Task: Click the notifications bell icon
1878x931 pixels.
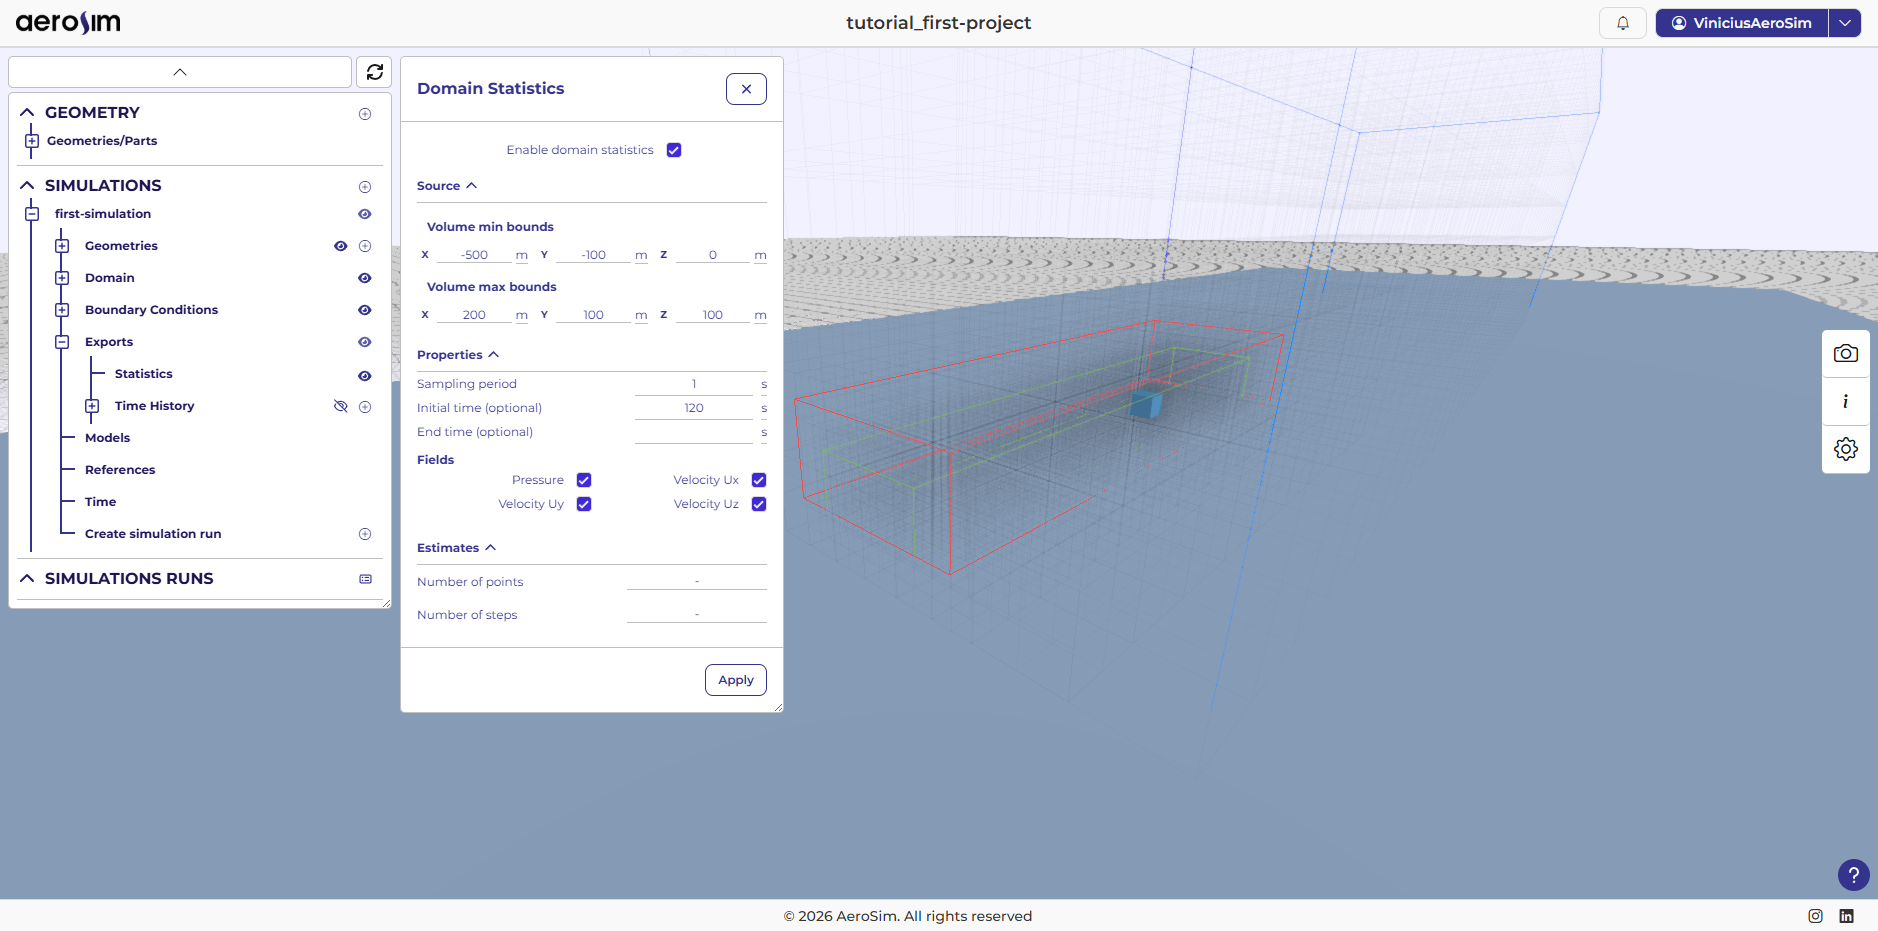Action: click(x=1622, y=23)
